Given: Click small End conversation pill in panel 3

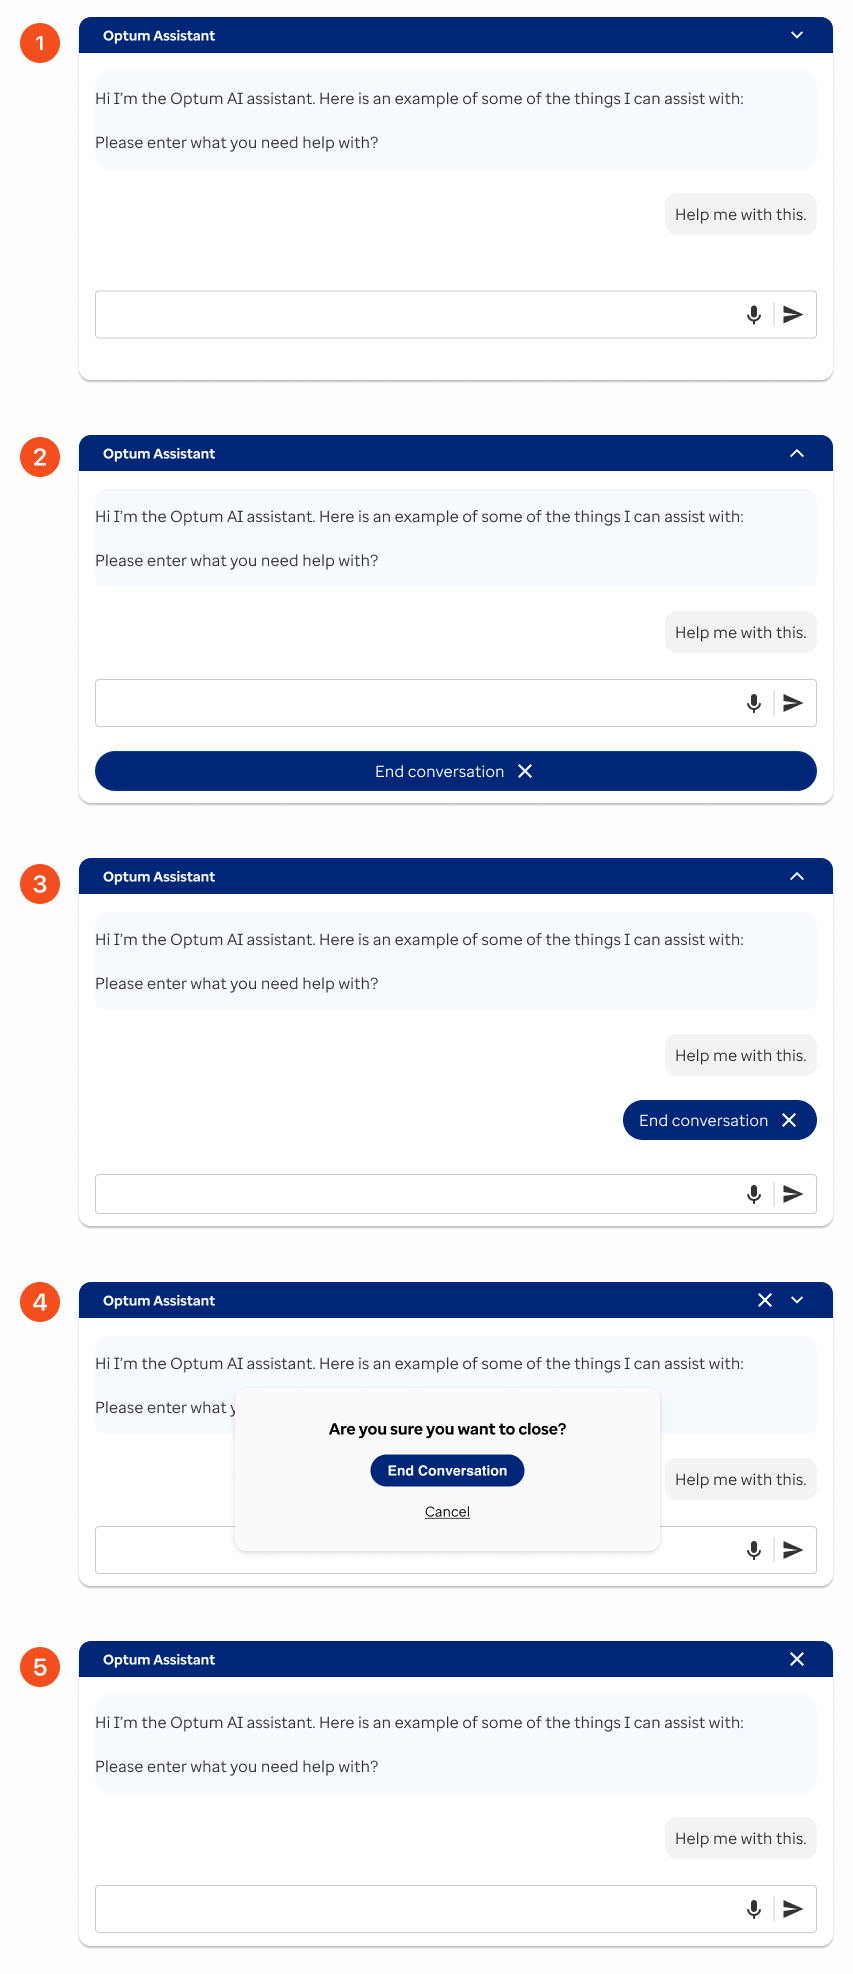Looking at the screenshot, I should click(x=719, y=1120).
